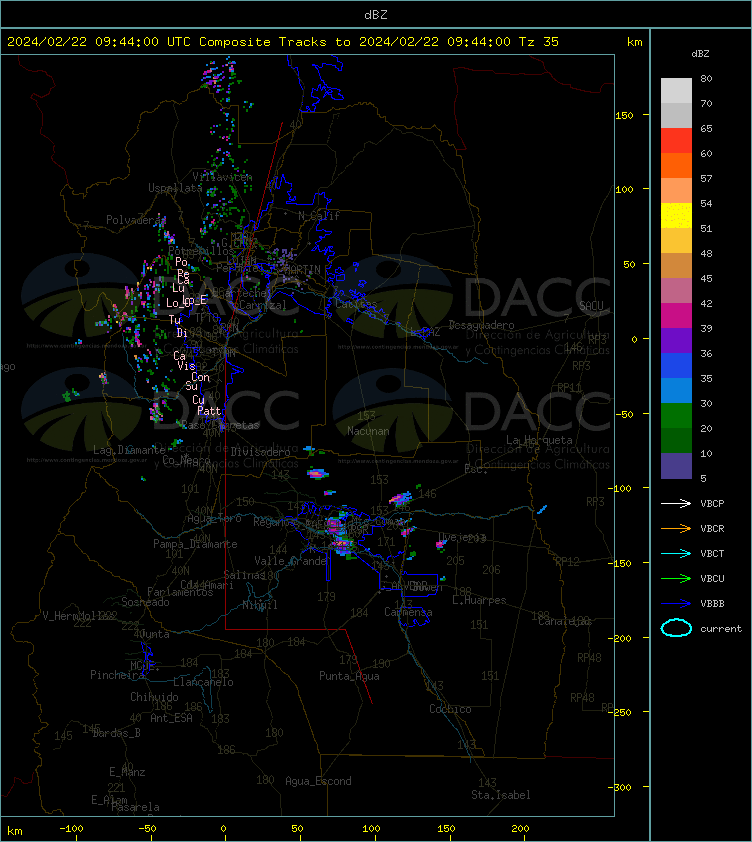
Task: Click the green VBCU arrow icon
Action: (x=676, y=578)
